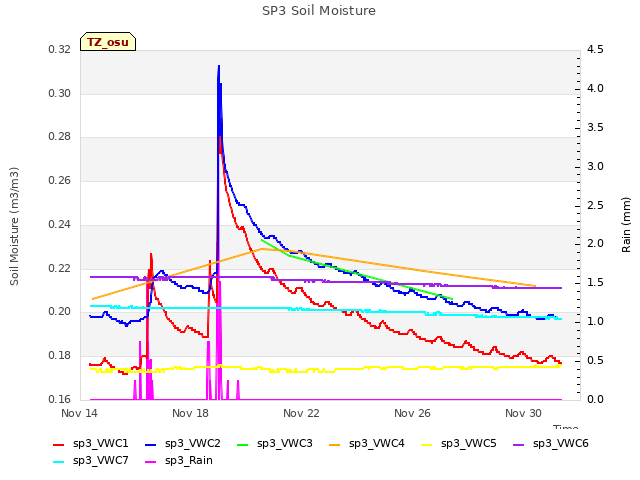
Task: Click the 0.22 left axis value
Action: (60, 269)
